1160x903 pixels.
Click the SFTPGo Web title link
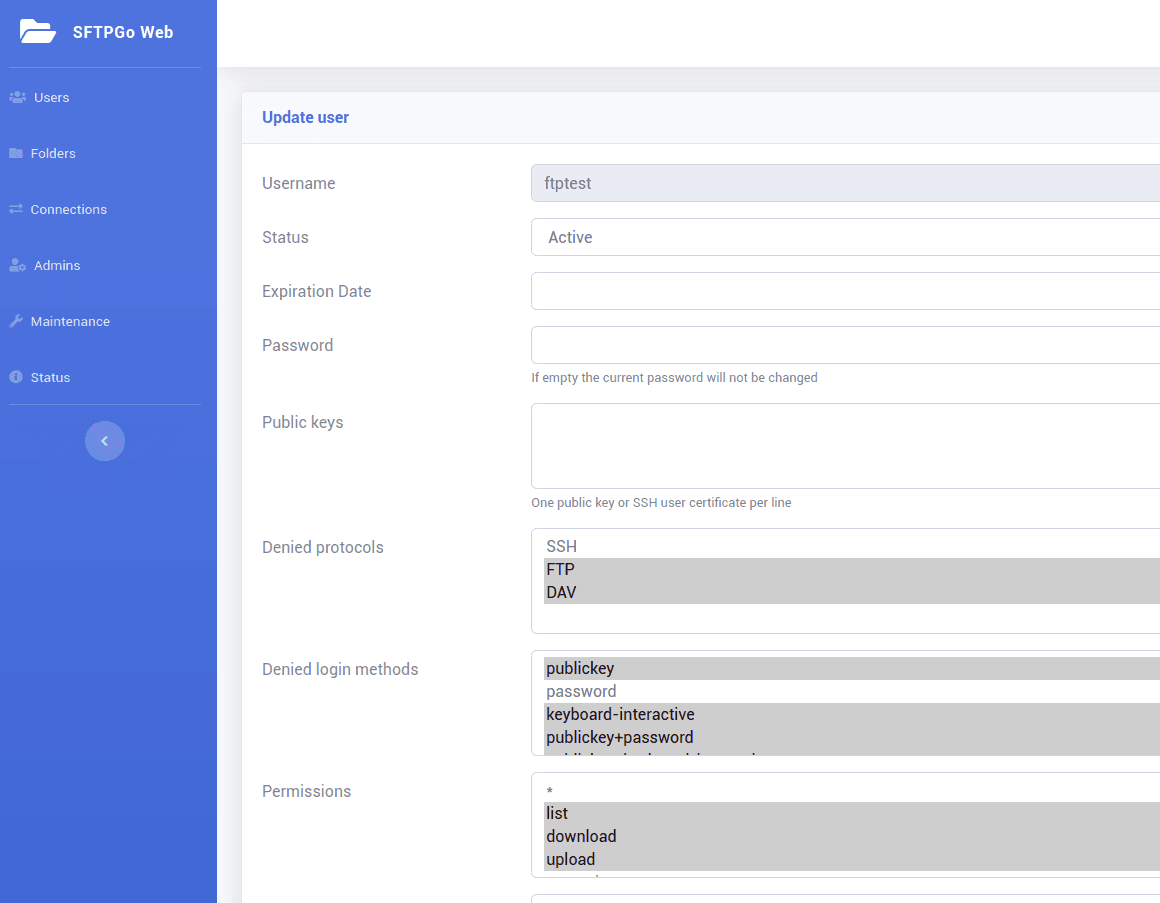[x=123, y=31]
